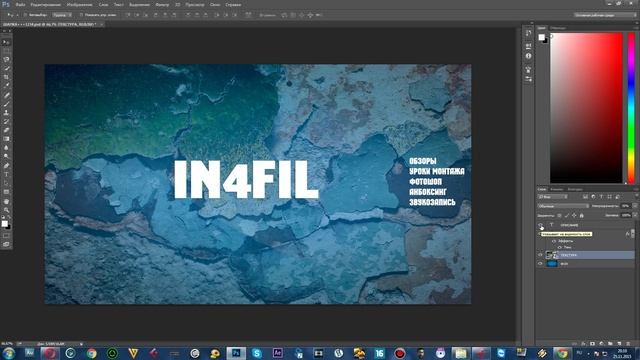Select the Clone Stamp tool
The height and width of the screenshot is (360, 640).
(6, 113)
